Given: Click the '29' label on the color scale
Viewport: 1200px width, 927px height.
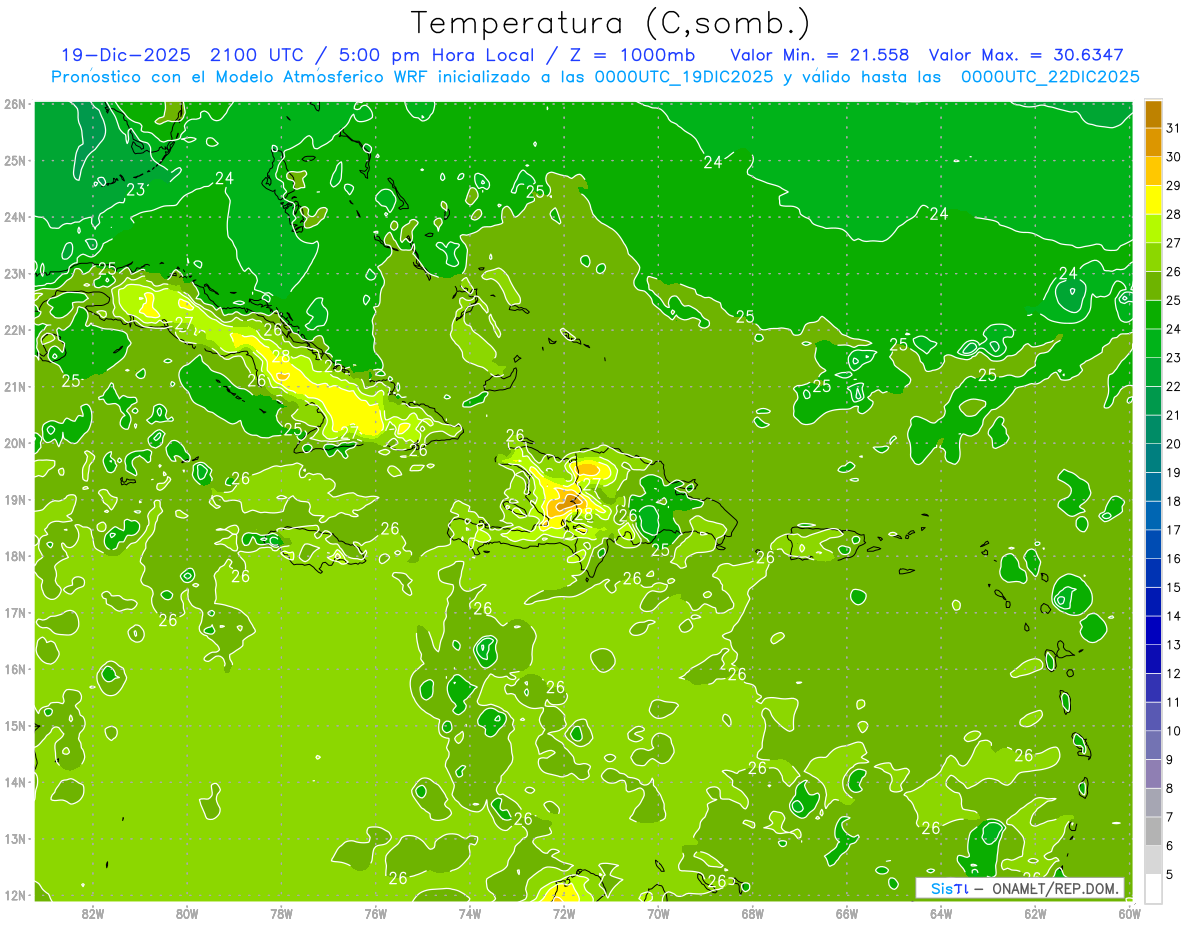Looking at the screenshot, I should point(1174,186).
